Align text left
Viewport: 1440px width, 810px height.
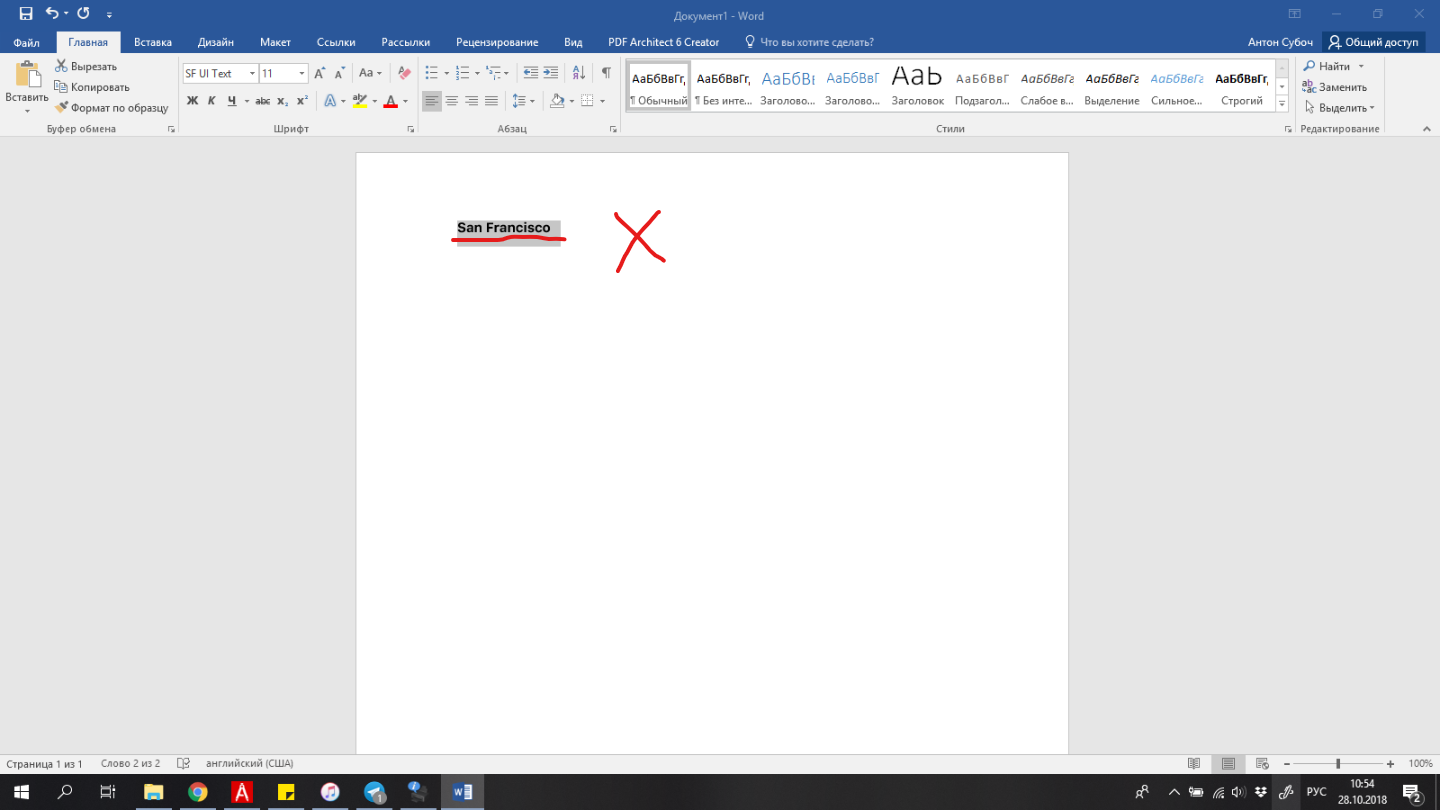pyautogui.click(x=431, y=101)
